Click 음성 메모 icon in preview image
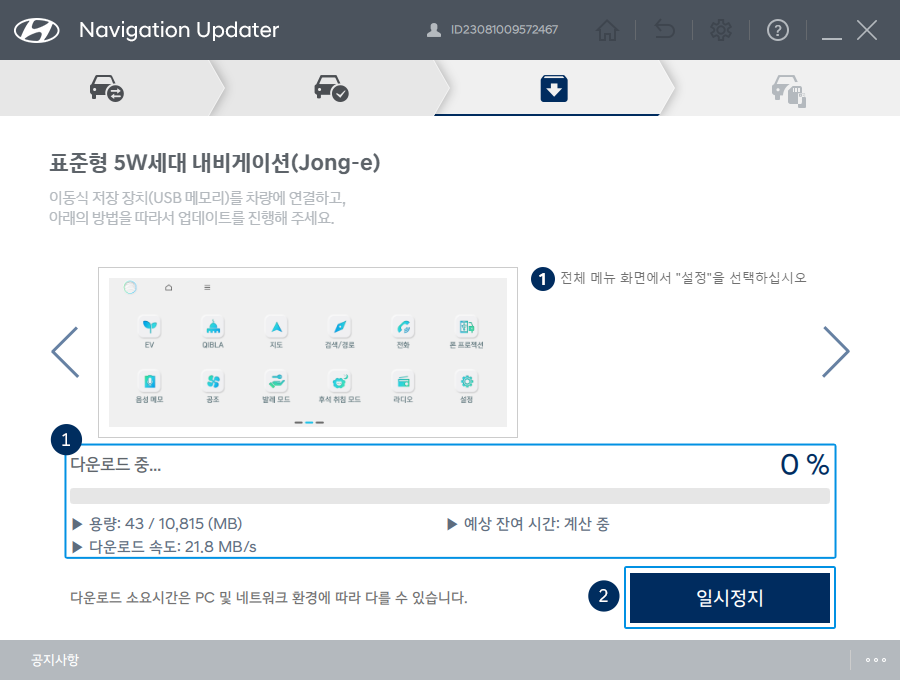900x680 pixels. click(150, 382)
